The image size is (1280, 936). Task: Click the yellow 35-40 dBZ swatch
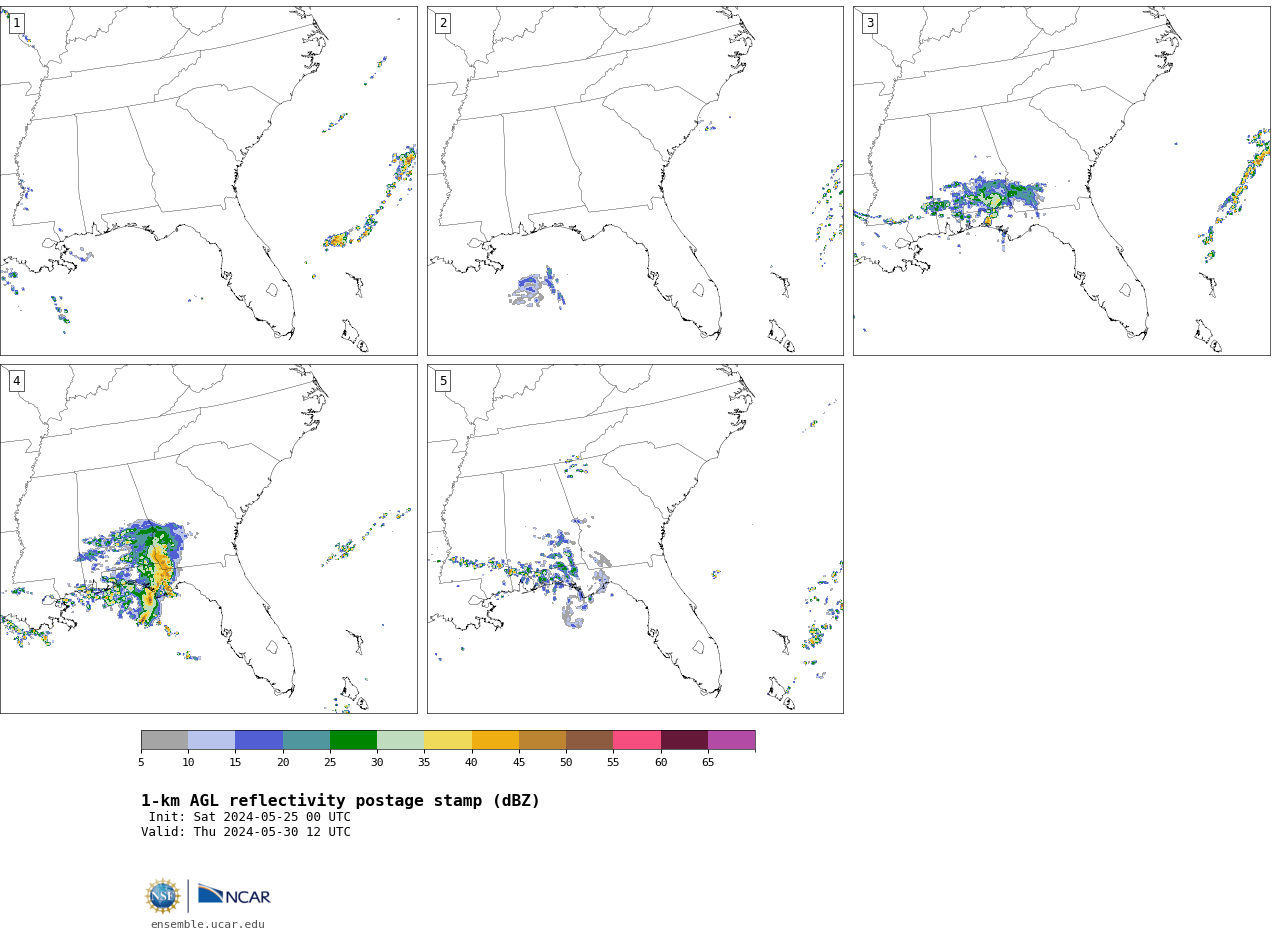pos(448,740)
